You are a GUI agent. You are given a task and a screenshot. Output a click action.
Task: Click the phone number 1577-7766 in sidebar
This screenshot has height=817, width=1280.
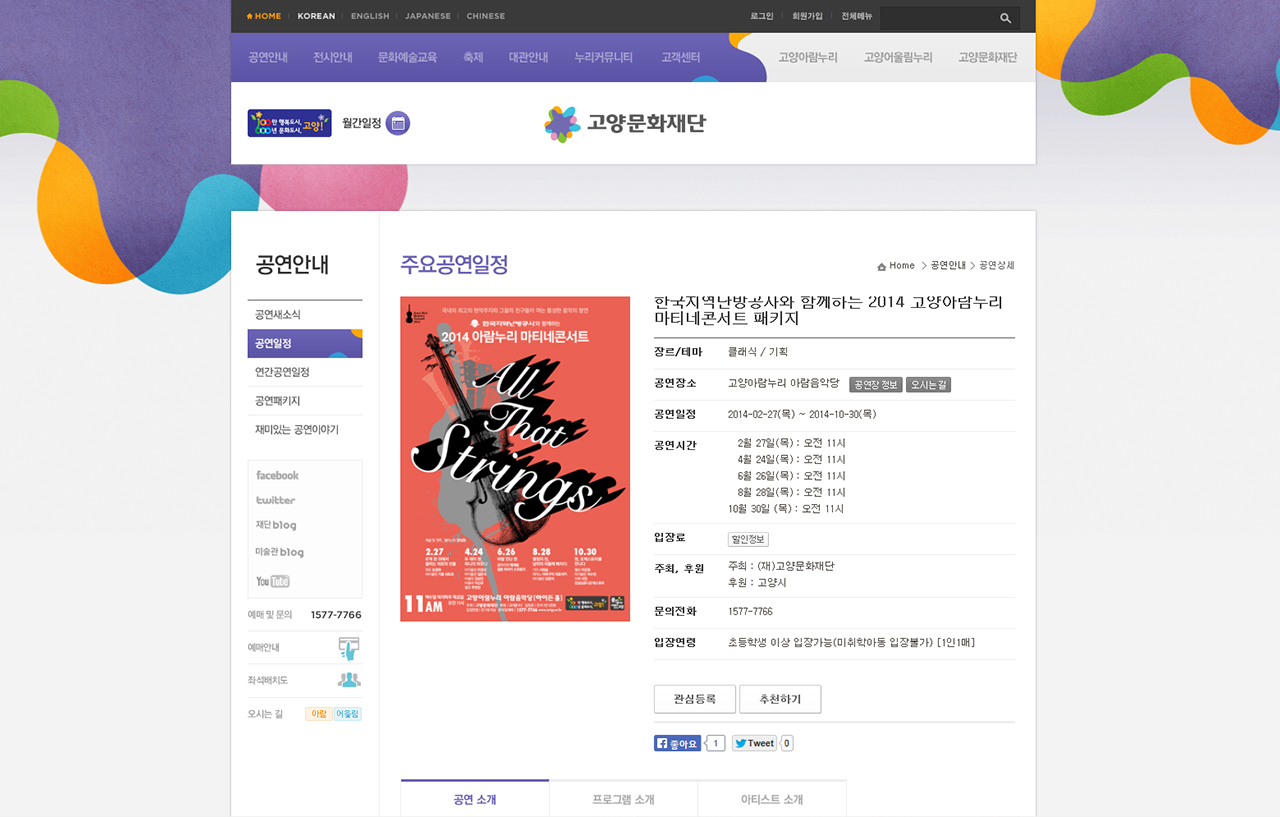click(336, 615)
